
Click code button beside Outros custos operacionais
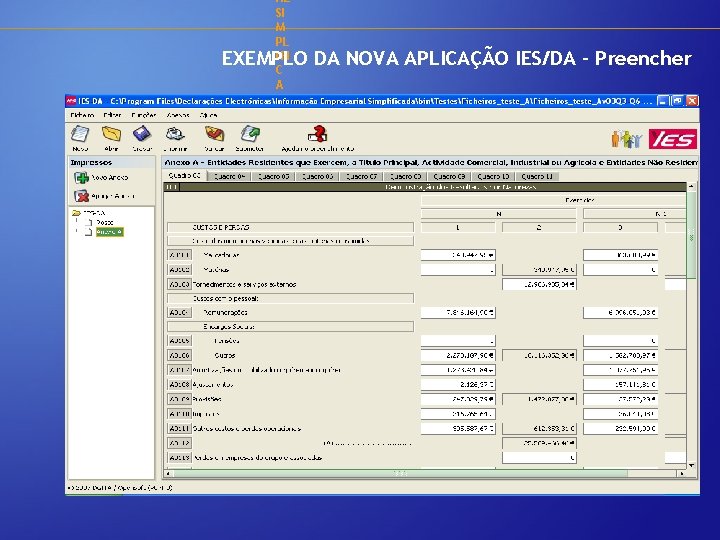[x=179, y=428]
